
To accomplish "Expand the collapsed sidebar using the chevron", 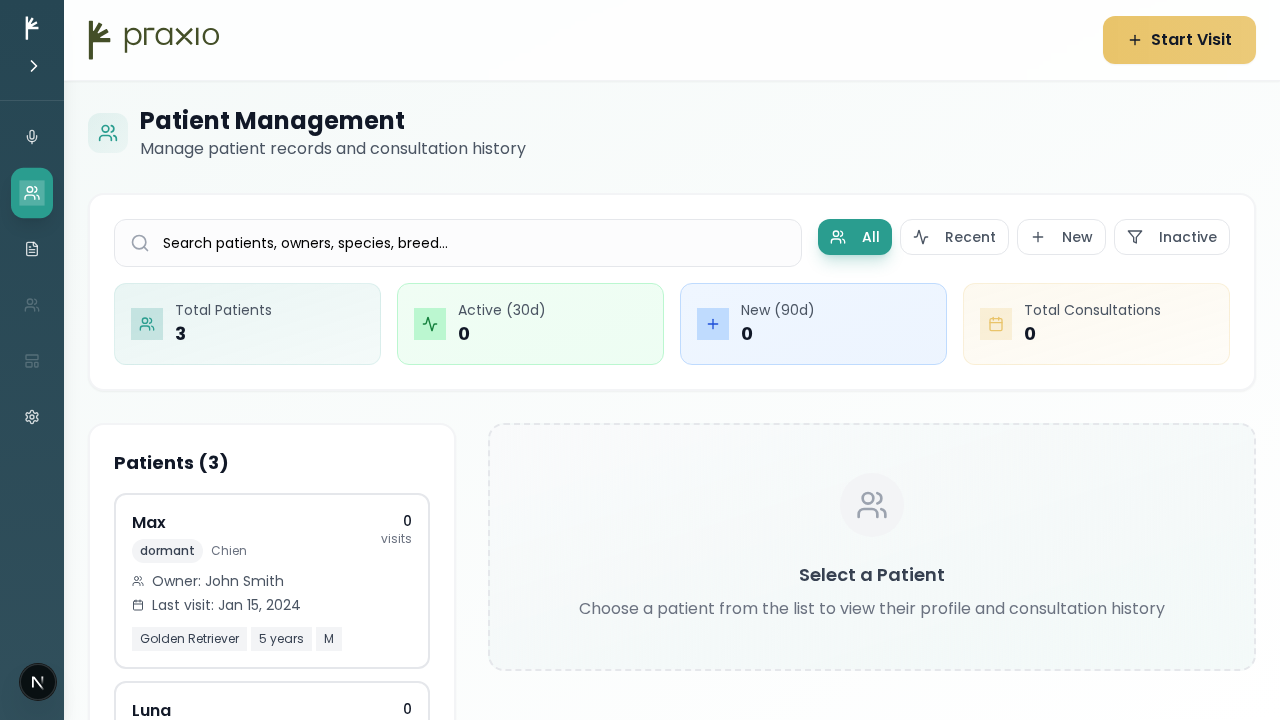I will [32, 66].
